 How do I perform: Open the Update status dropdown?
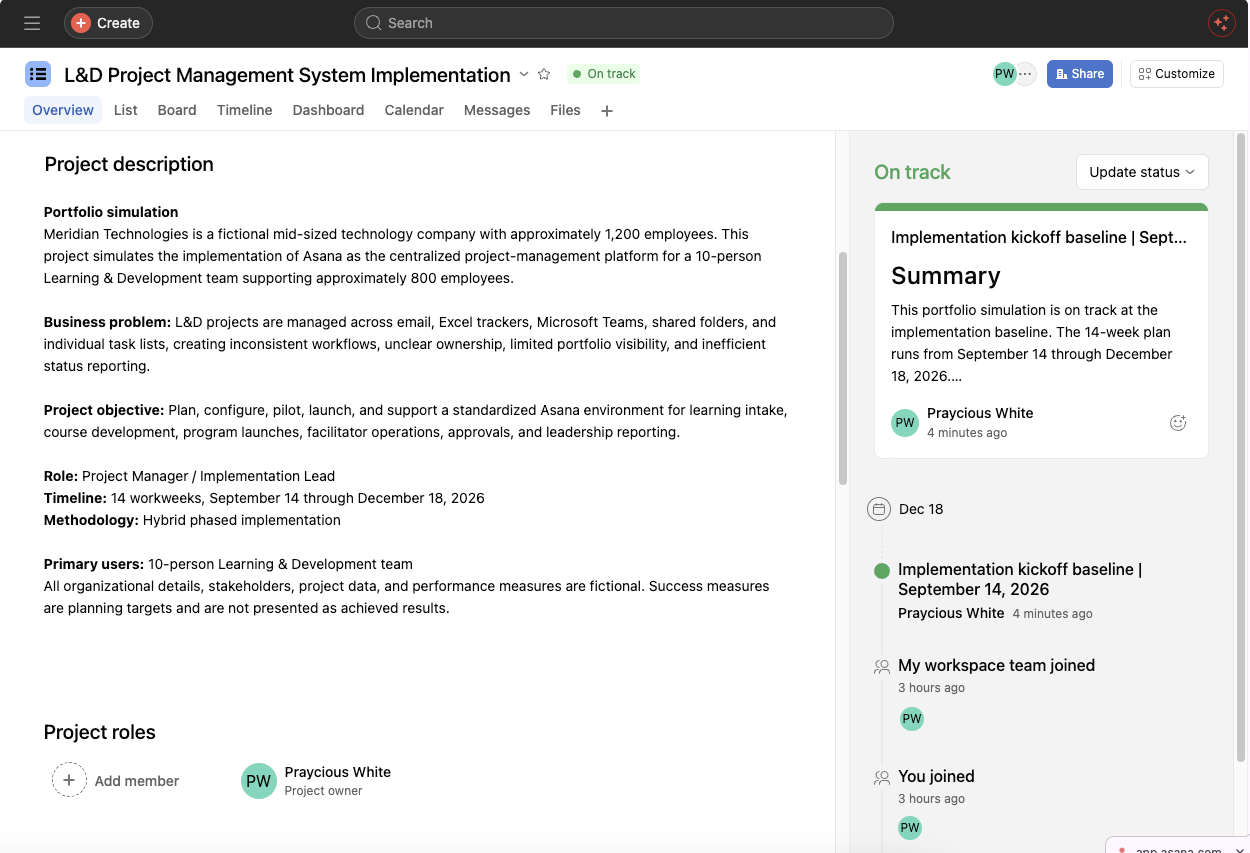click(1142, 172)
